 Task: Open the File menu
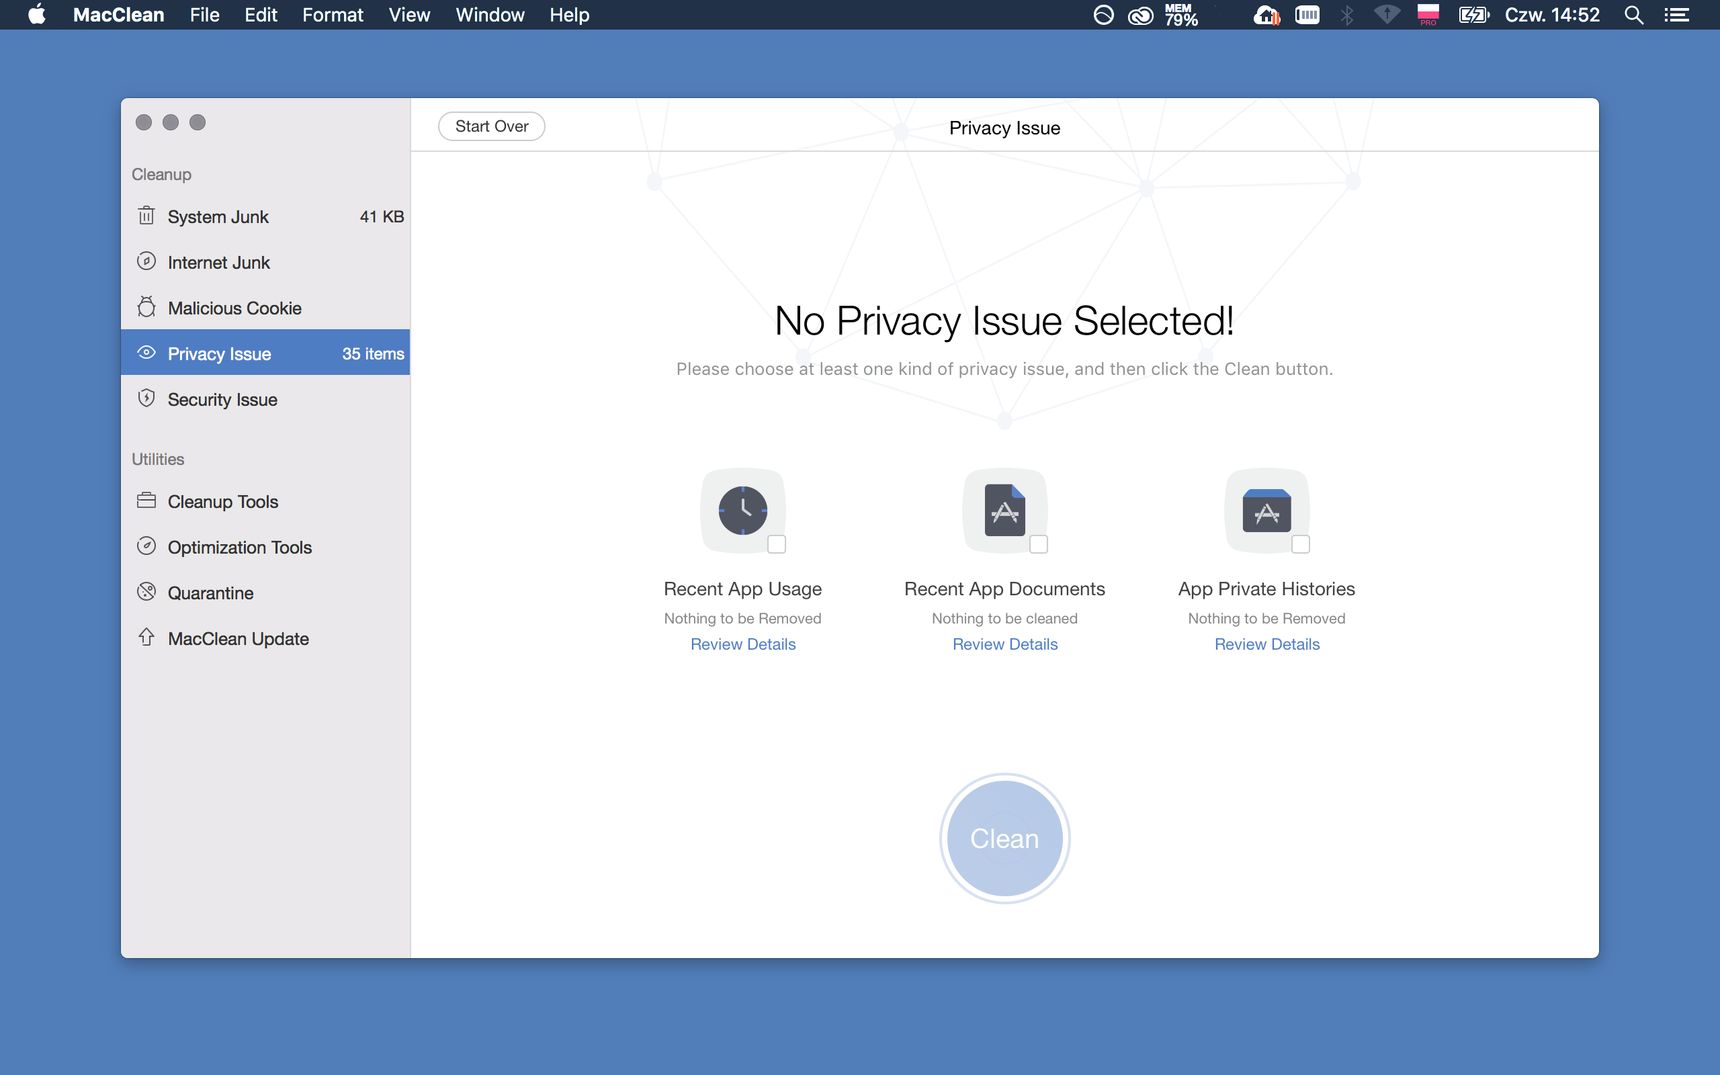(x=205, y=15)
